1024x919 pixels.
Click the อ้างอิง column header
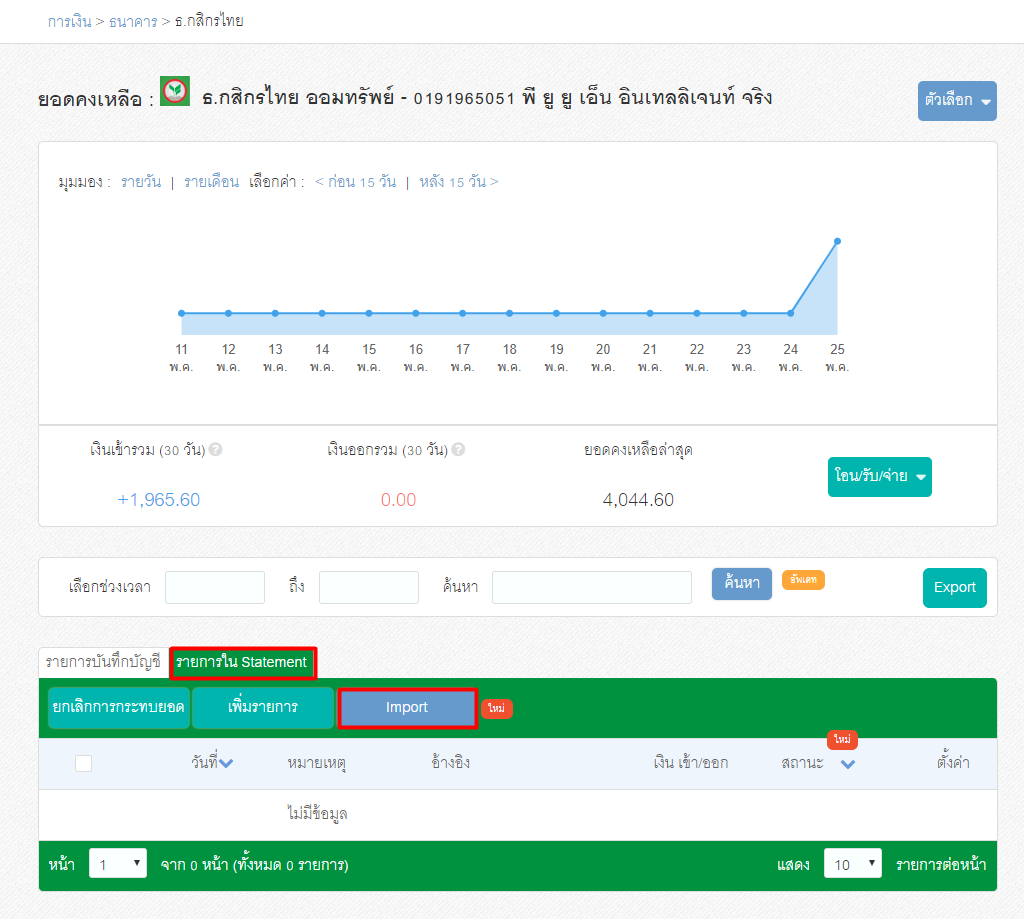point(451,762)
